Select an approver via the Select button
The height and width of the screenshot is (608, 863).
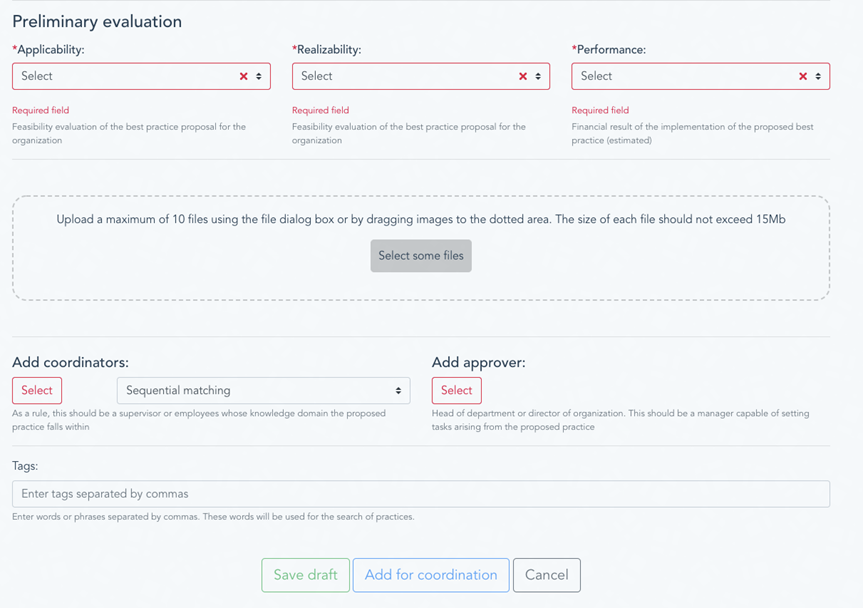click(457, 391)
